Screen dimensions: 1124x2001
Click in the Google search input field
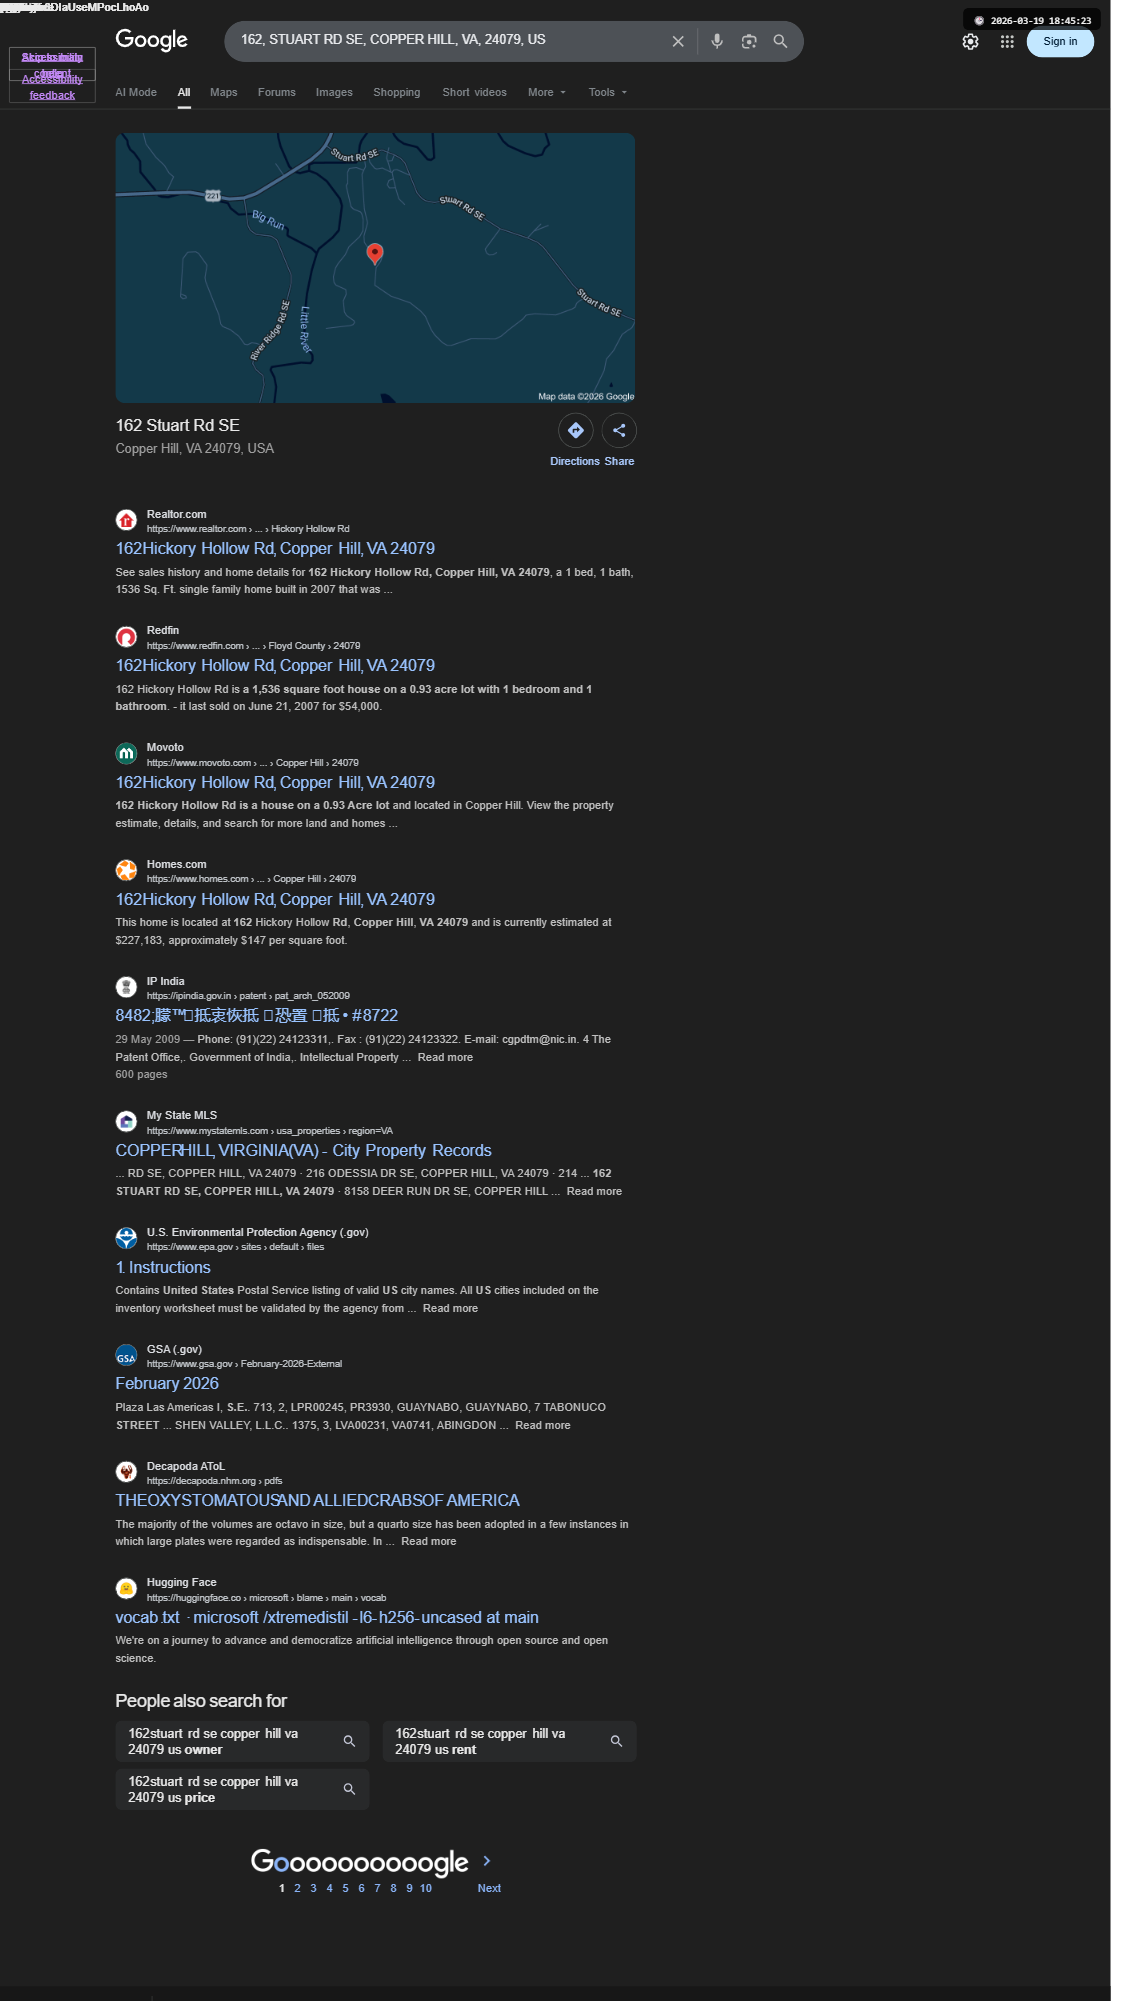coord(448,40)
